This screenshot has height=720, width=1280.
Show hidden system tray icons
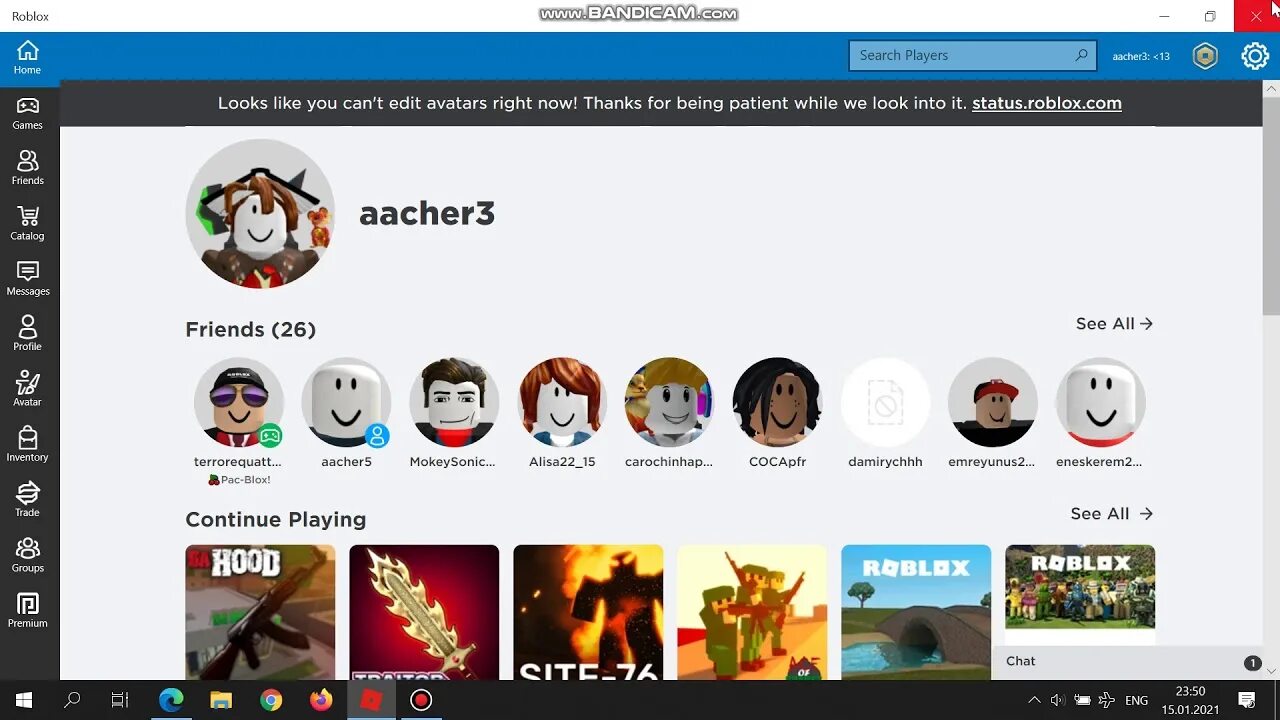[1034, 700]
